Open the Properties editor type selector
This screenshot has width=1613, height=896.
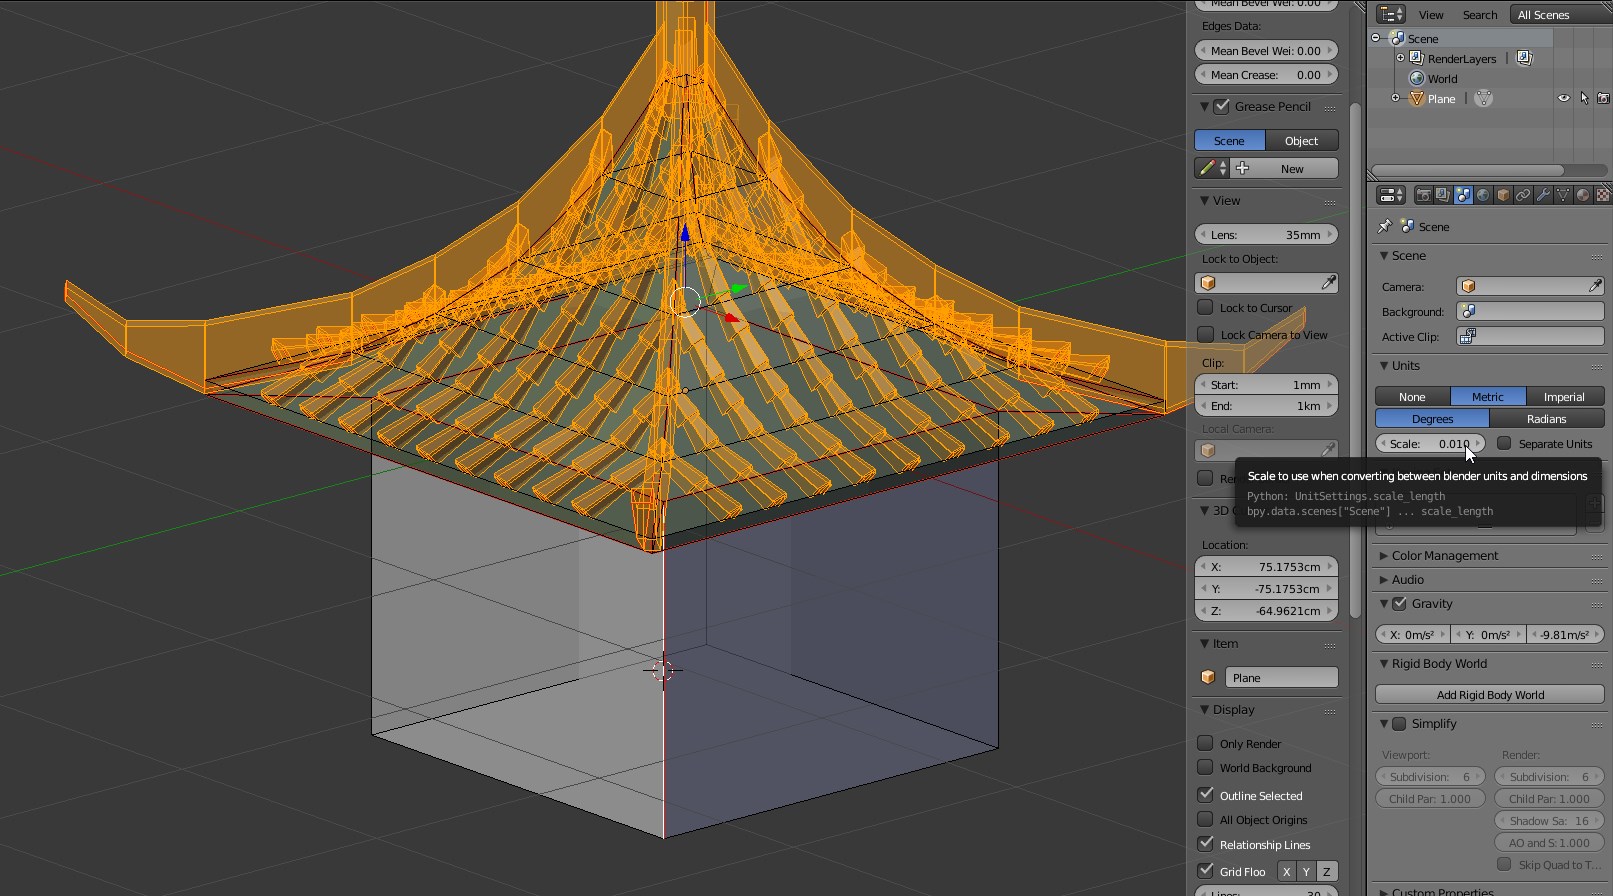(x=1391, y=195)
